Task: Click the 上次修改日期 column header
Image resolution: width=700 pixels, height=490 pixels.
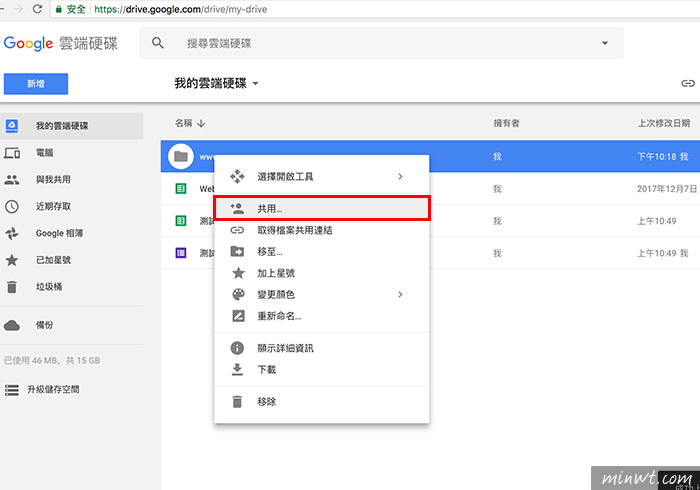Action: click(664, 123)
